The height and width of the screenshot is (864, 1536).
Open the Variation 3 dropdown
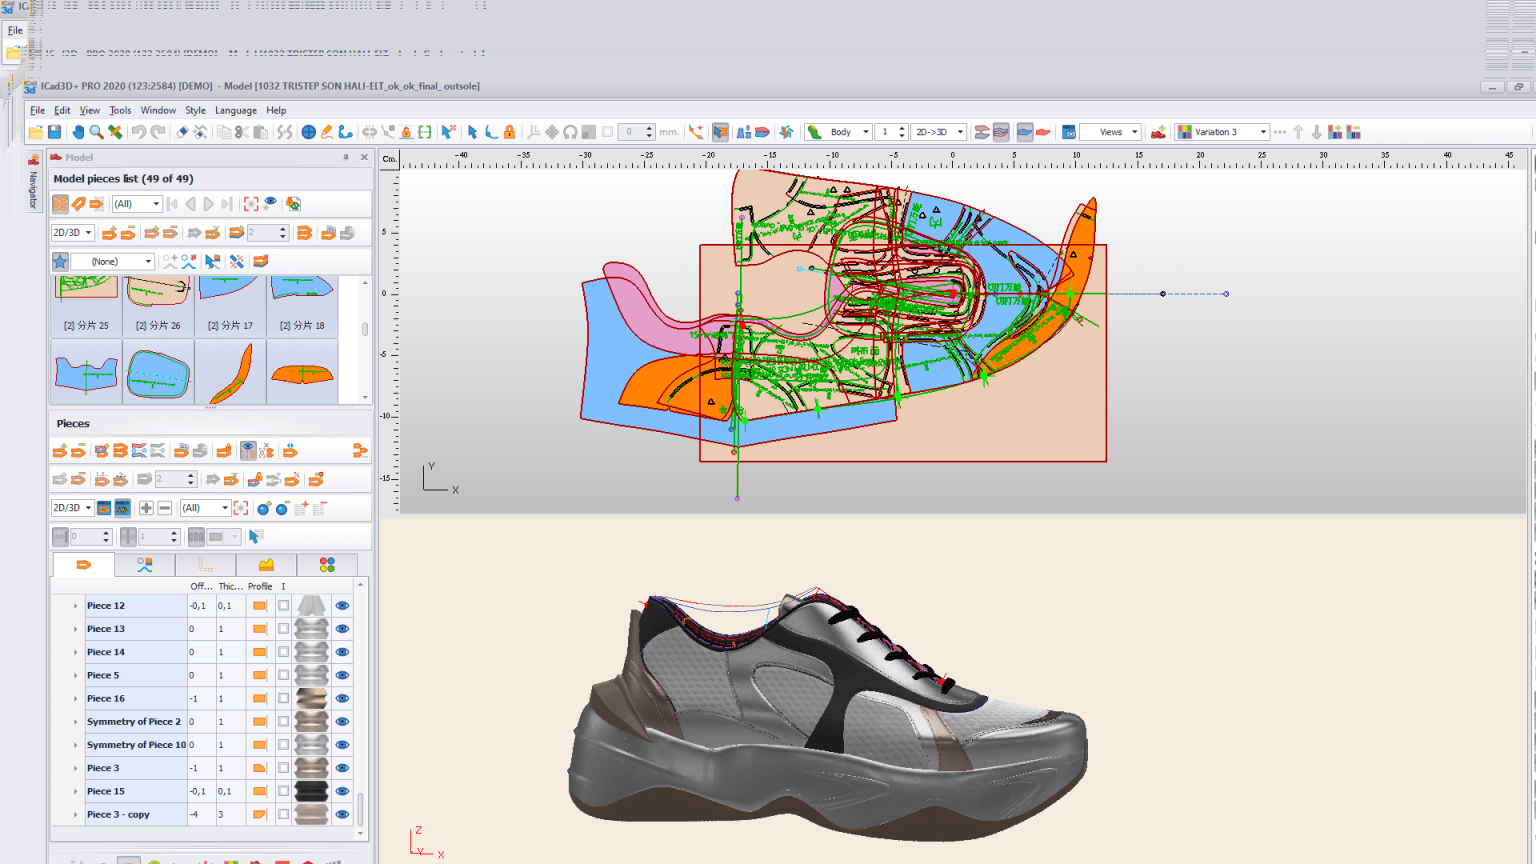coord(1263,132)
